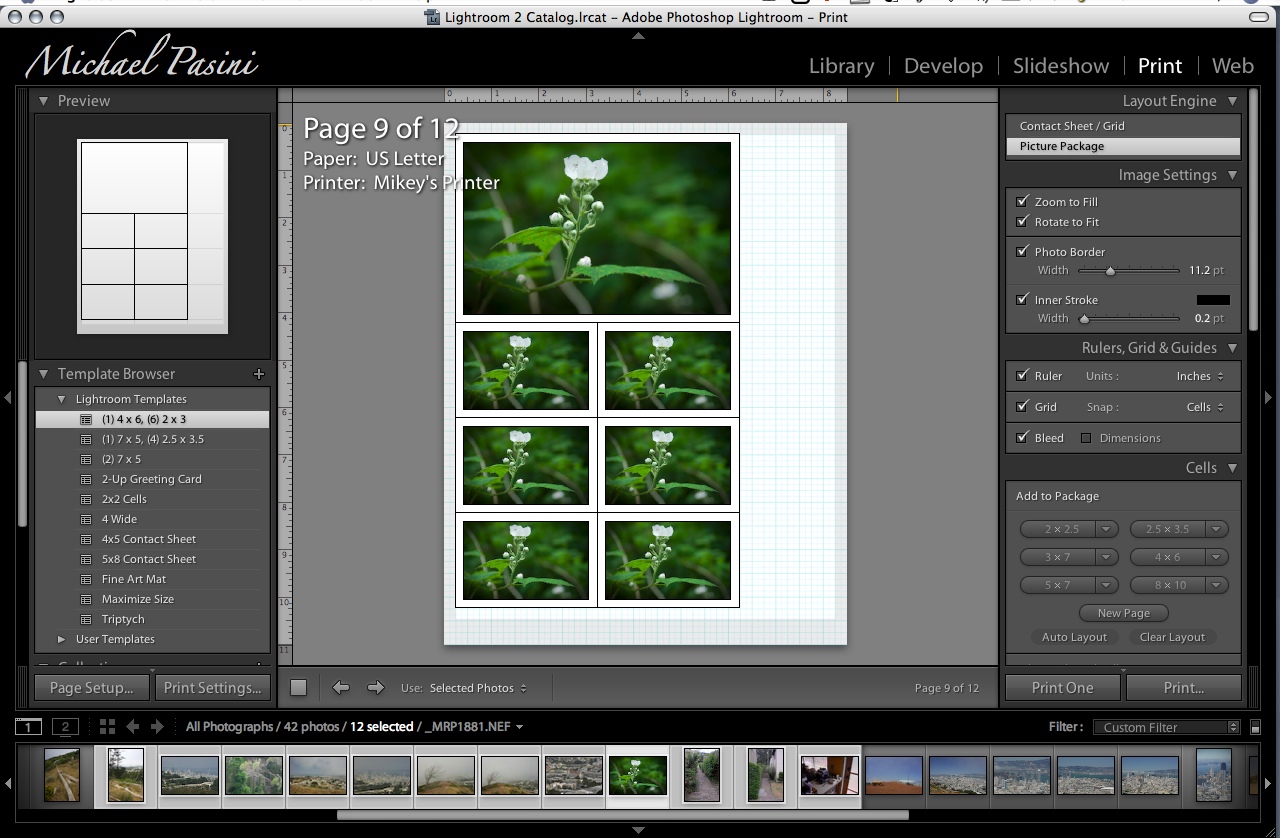Viewport: 1280px width, 838px height.
Task: Switch to the Slideshow module
Action: tap(1060, 66)
